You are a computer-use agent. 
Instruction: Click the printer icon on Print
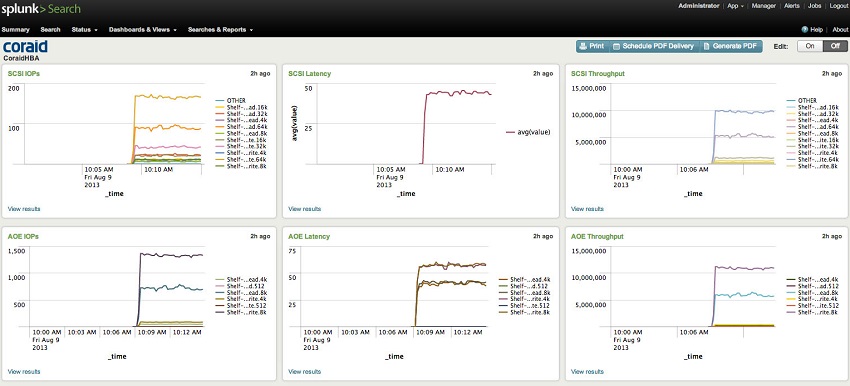[x=583, y=47]
